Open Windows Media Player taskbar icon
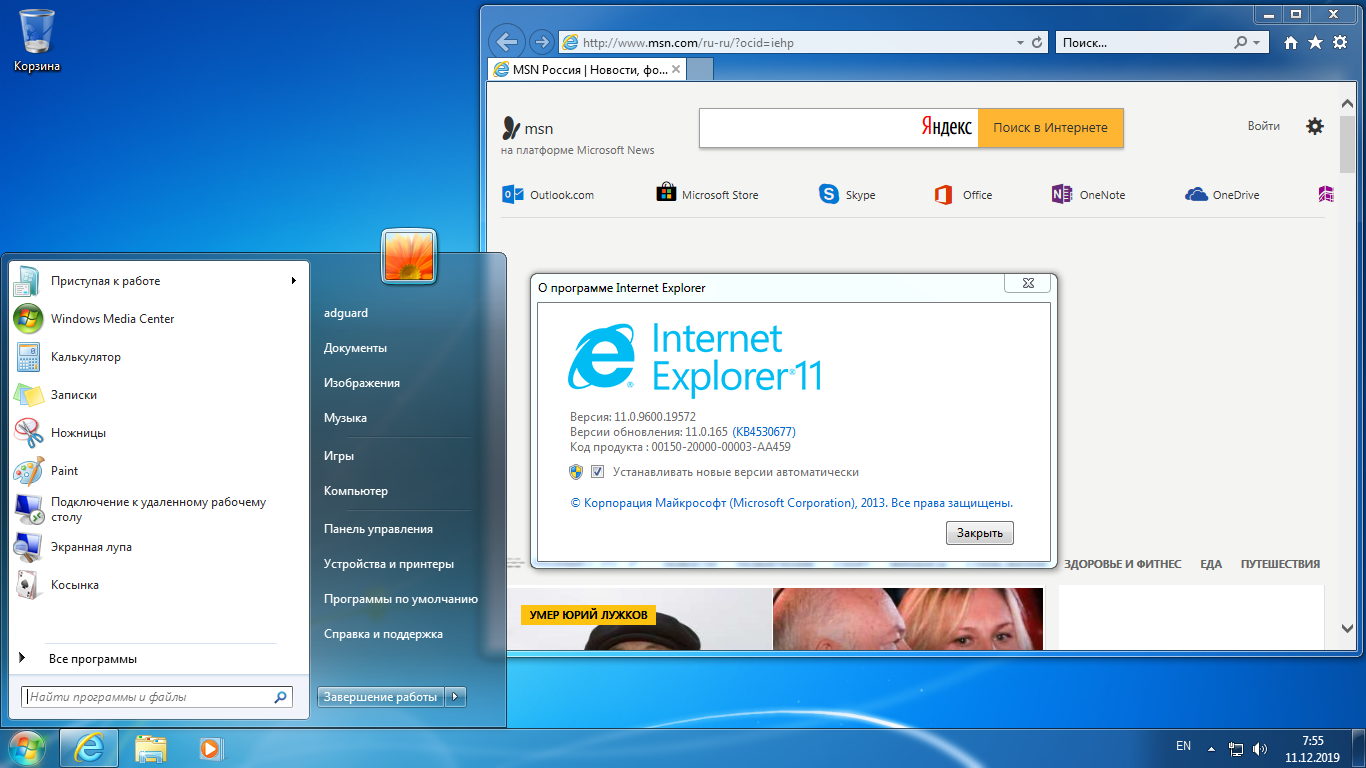 point(209,748)
